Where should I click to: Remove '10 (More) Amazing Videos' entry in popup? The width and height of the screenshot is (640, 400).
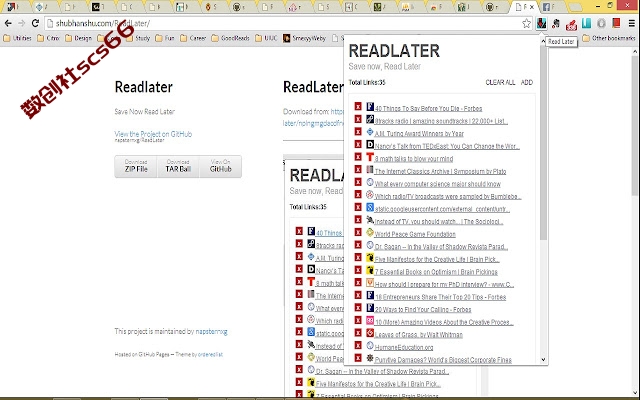click(x=358, y=320)
